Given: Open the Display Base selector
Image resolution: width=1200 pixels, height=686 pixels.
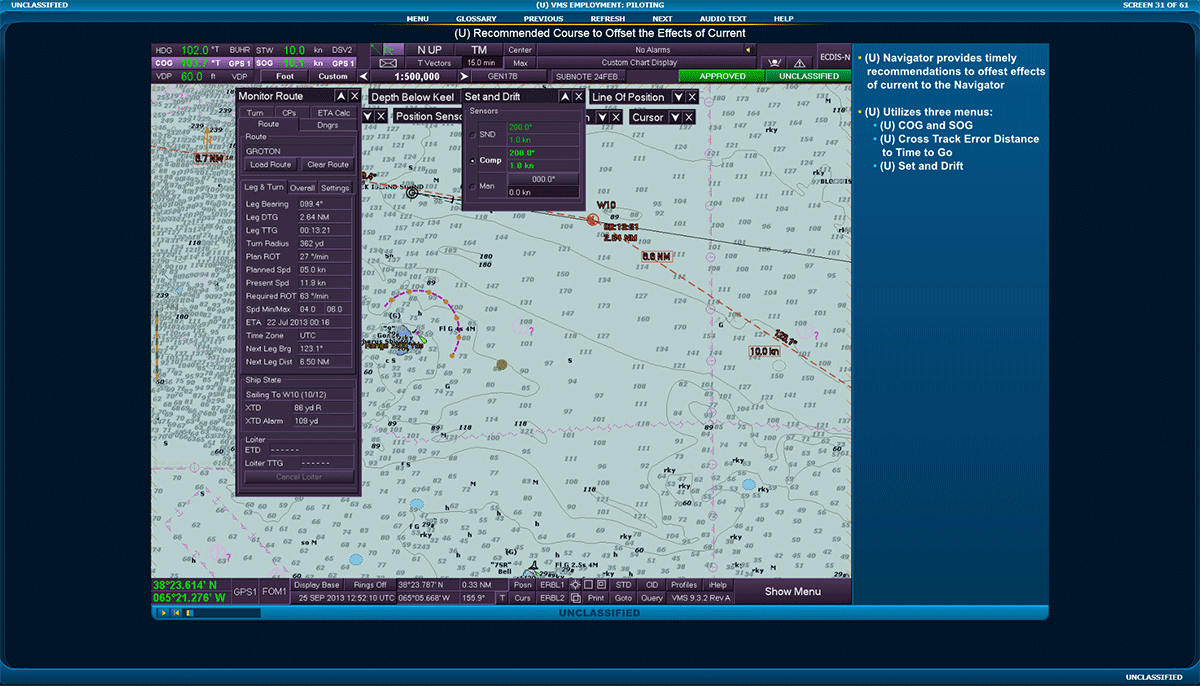Looking at the screenshot, I should tap(317, 584).
